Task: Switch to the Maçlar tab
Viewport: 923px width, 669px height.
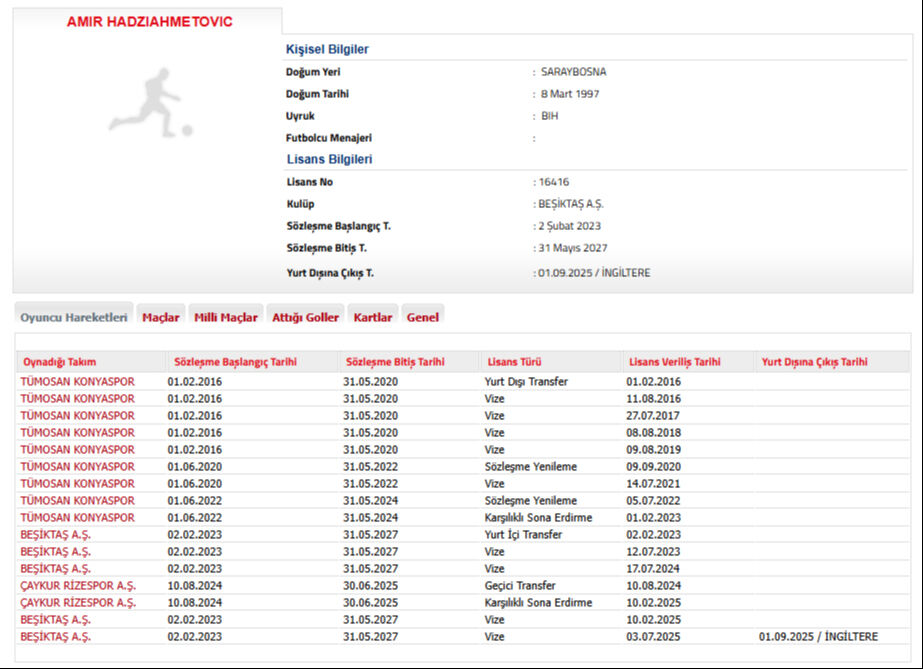Action: click(x=161, y=317)
